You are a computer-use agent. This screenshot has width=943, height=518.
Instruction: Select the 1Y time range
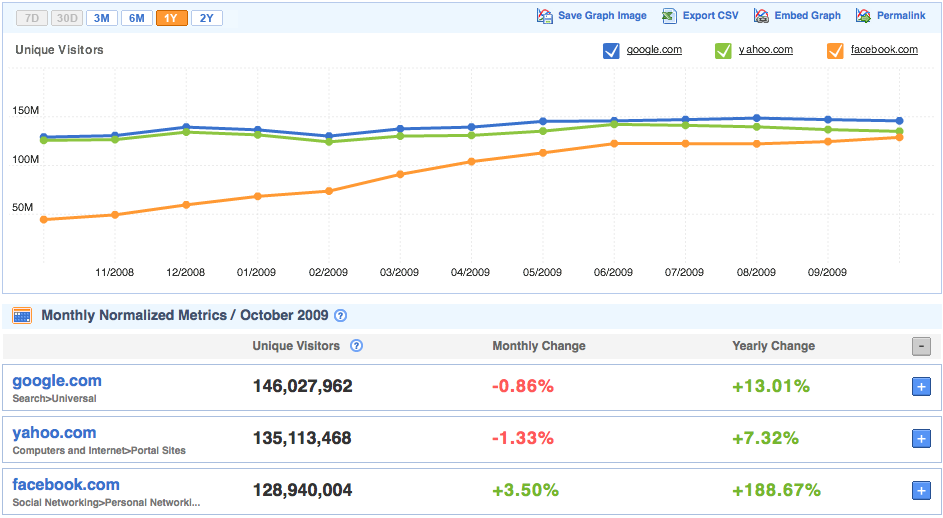171,18
